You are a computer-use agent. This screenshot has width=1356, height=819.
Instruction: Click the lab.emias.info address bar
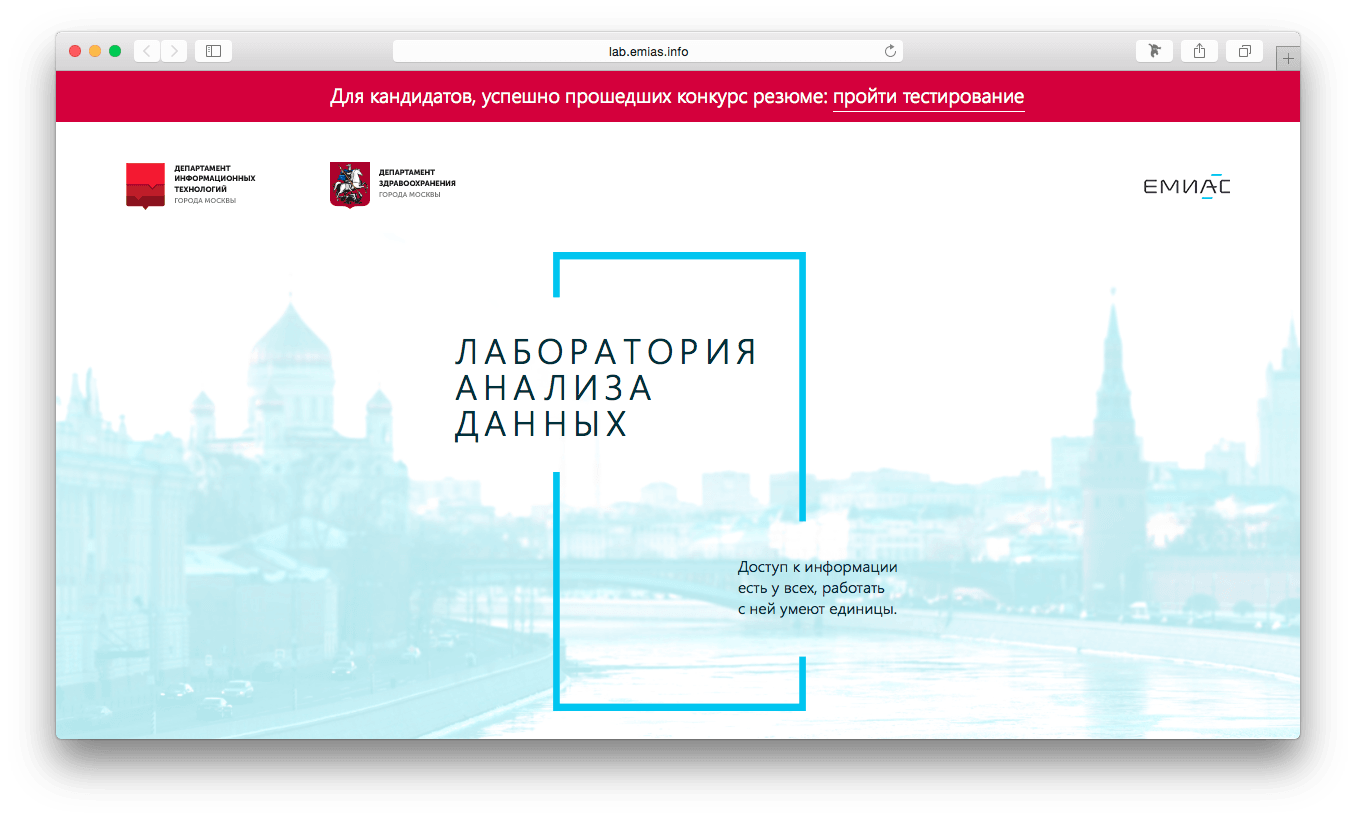coord(648,51)
